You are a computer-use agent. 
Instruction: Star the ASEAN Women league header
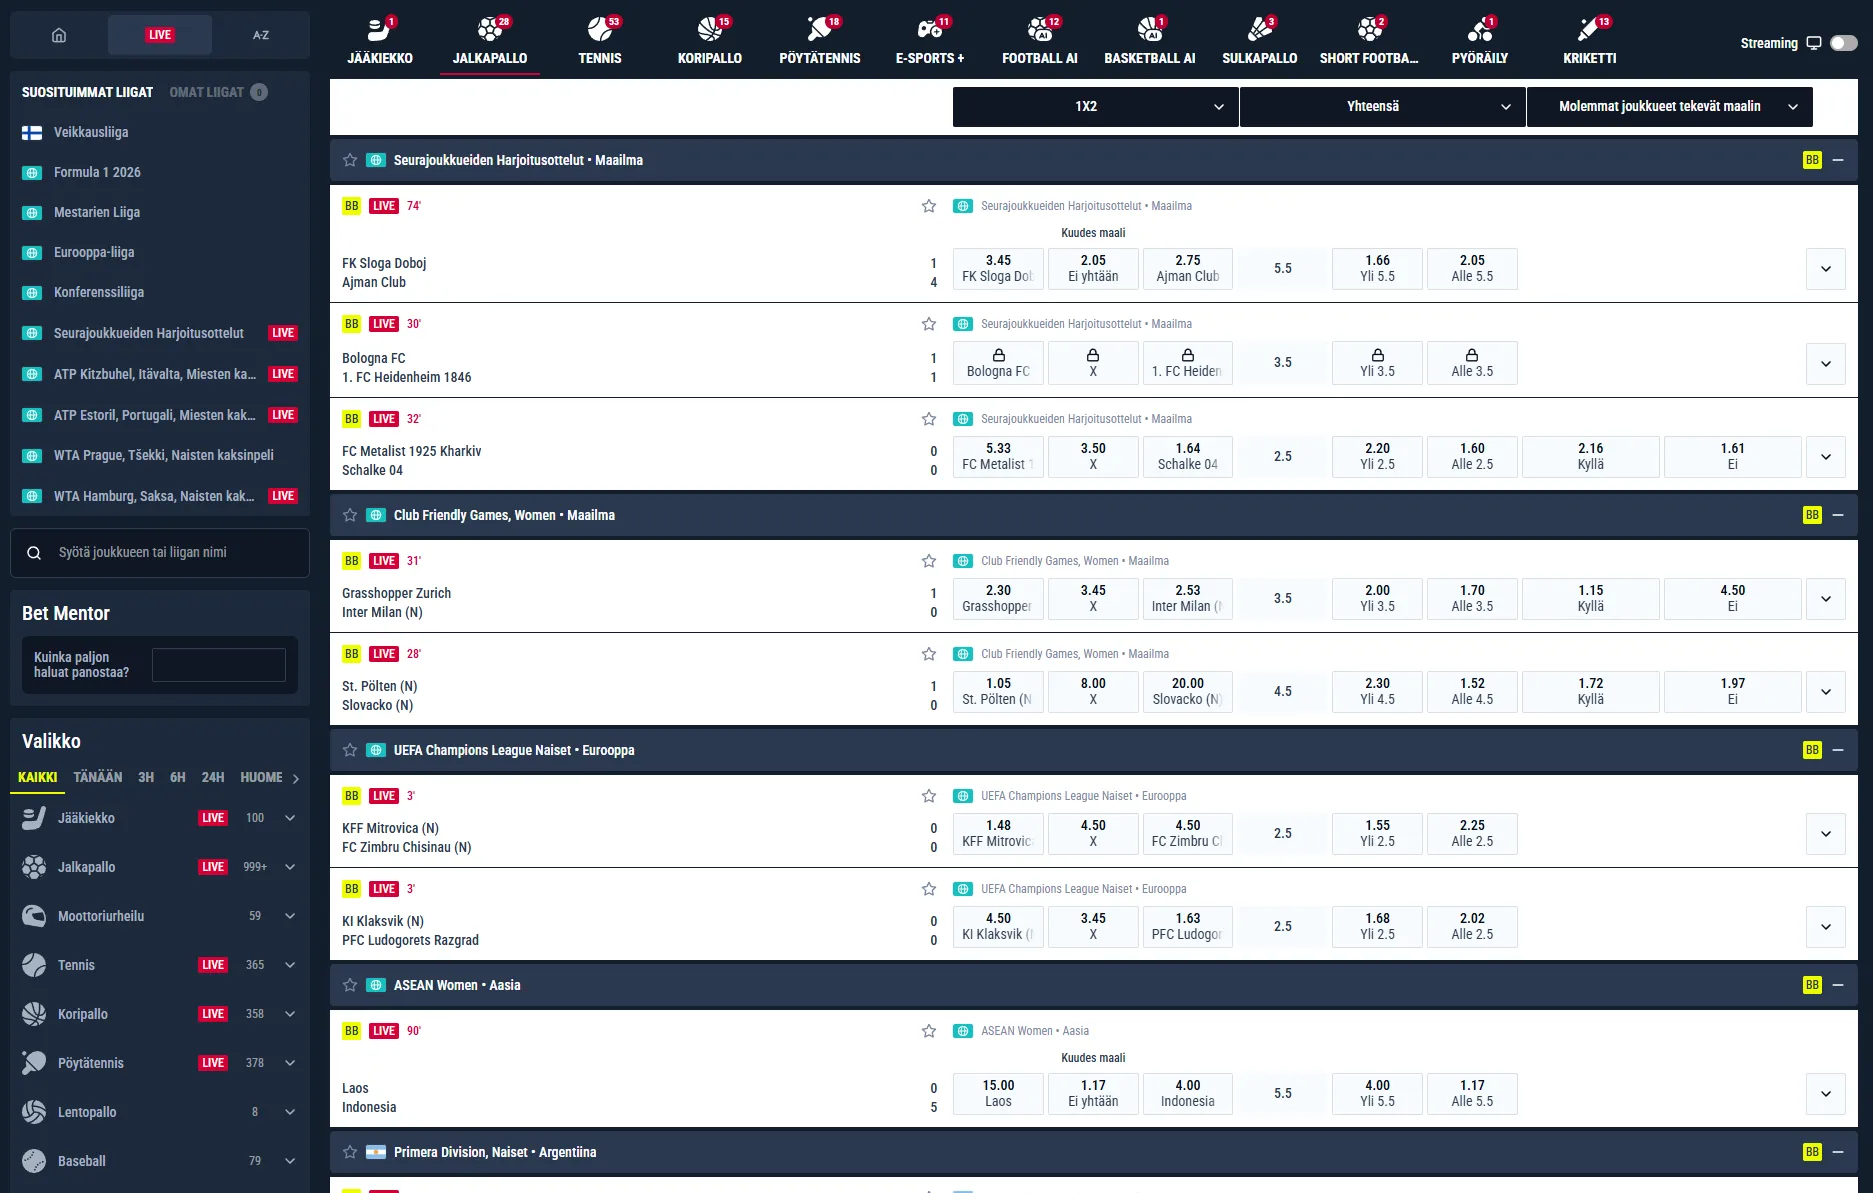(x=350, y=985)
